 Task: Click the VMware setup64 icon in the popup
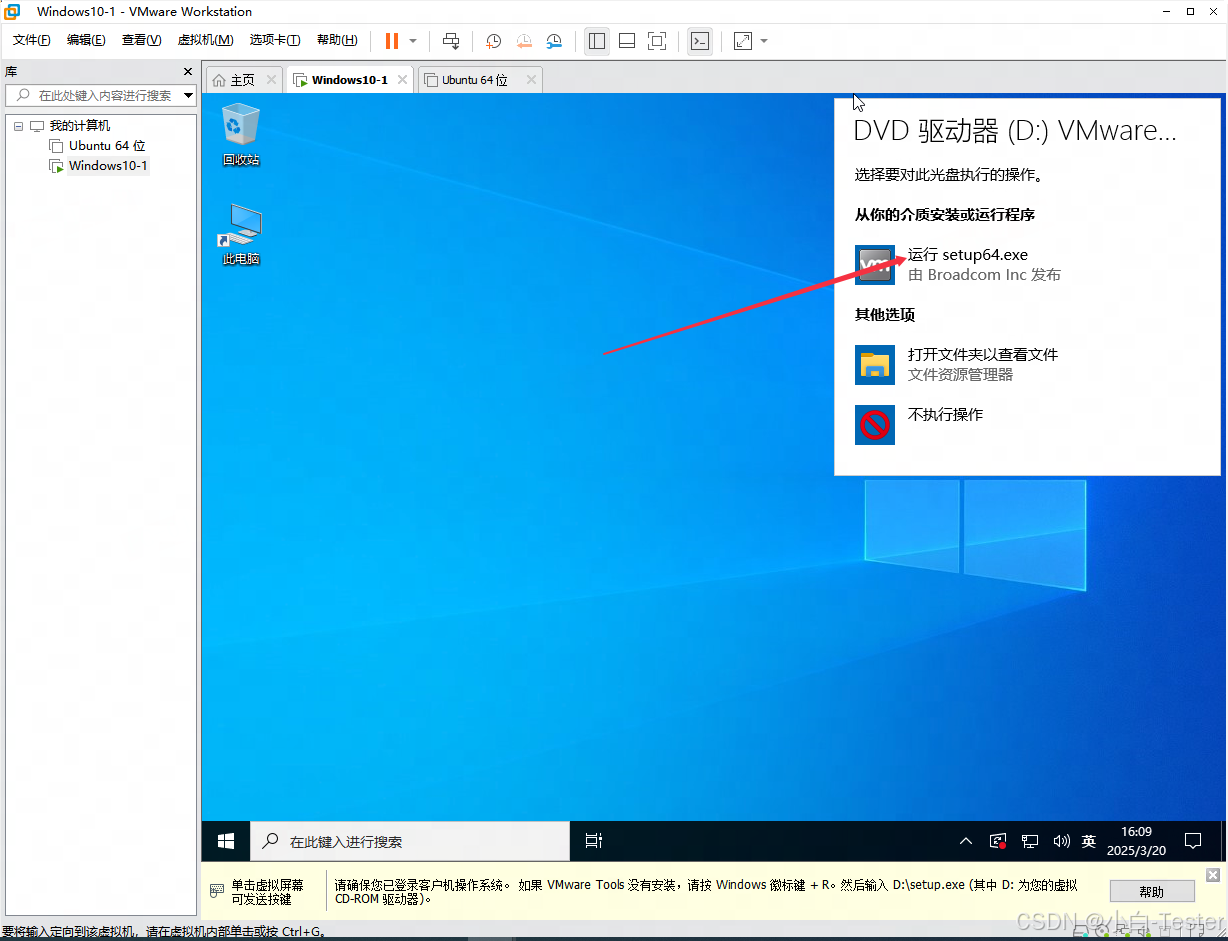click(875, 265)
